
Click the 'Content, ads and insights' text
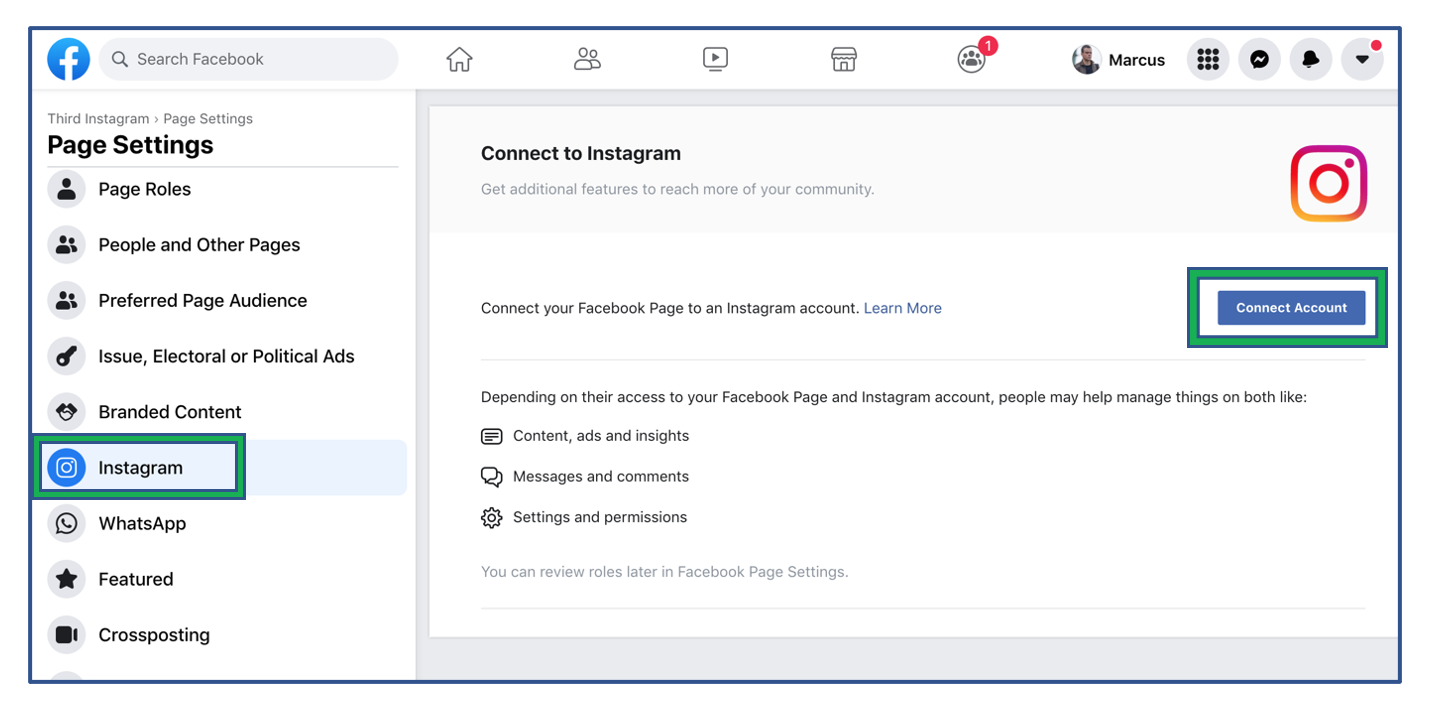pyautogui.click(x=601, y=436)
